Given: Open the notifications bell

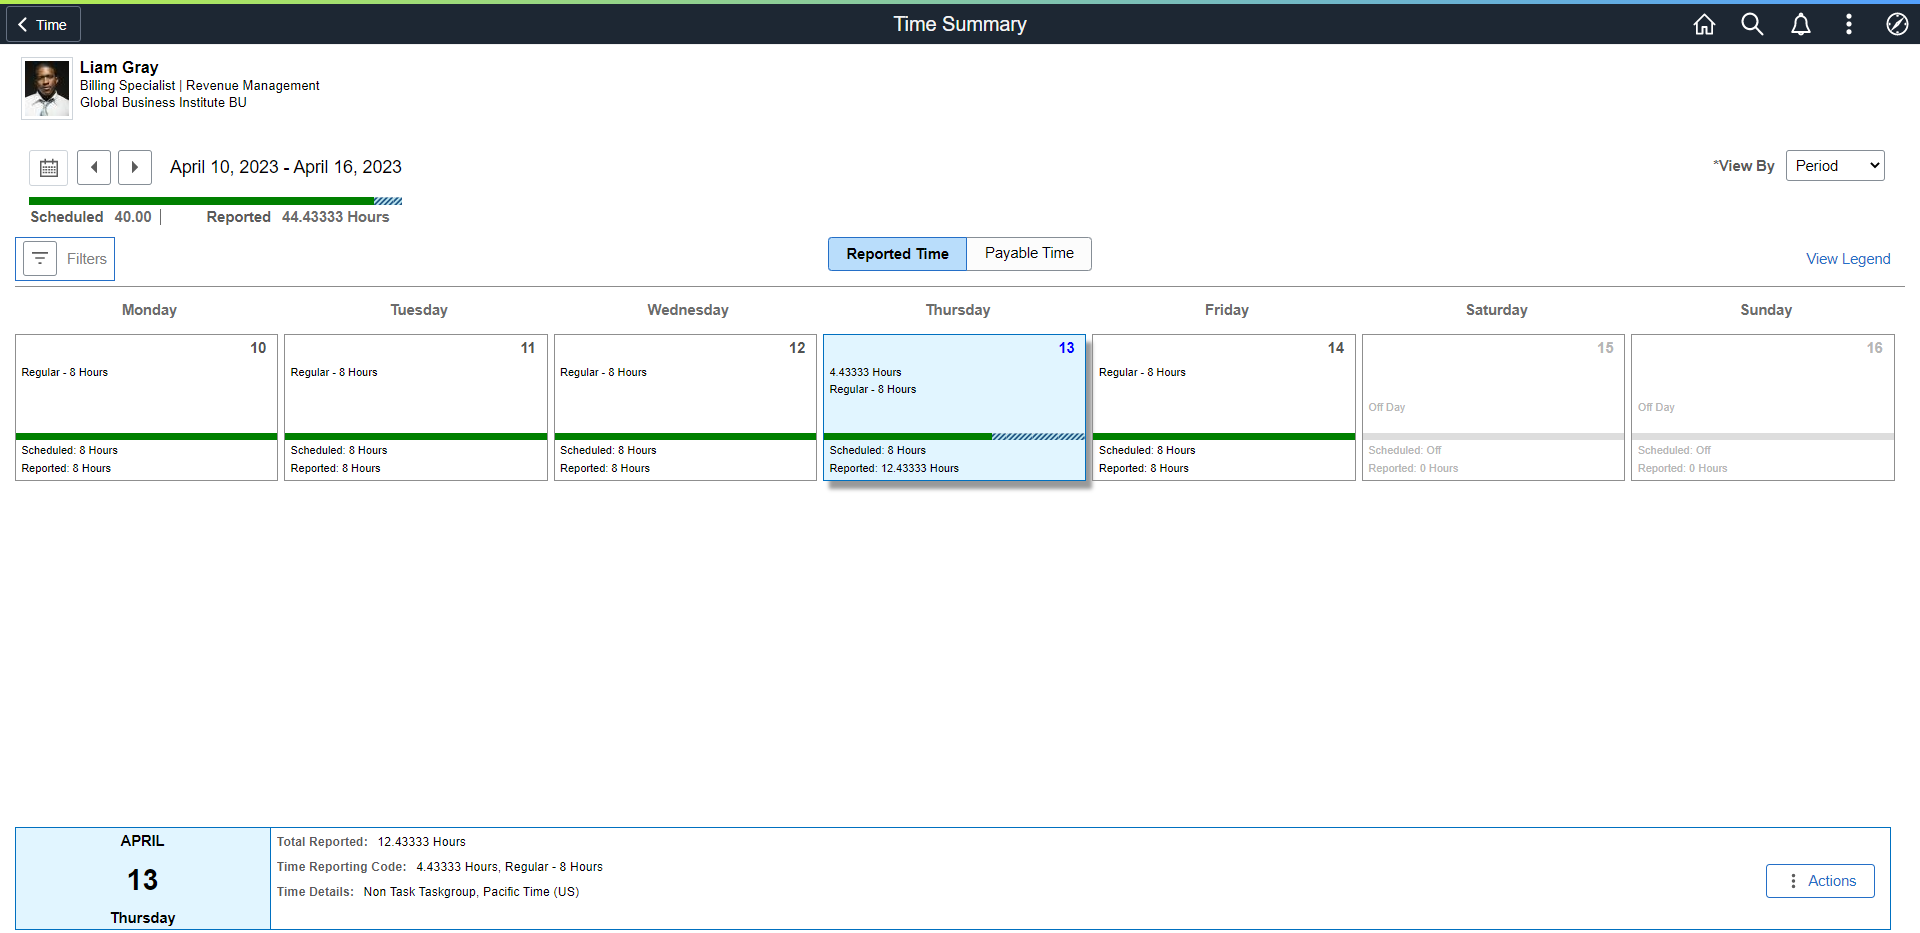Looking at the screenshot, I should click(x=1800, y=24).
